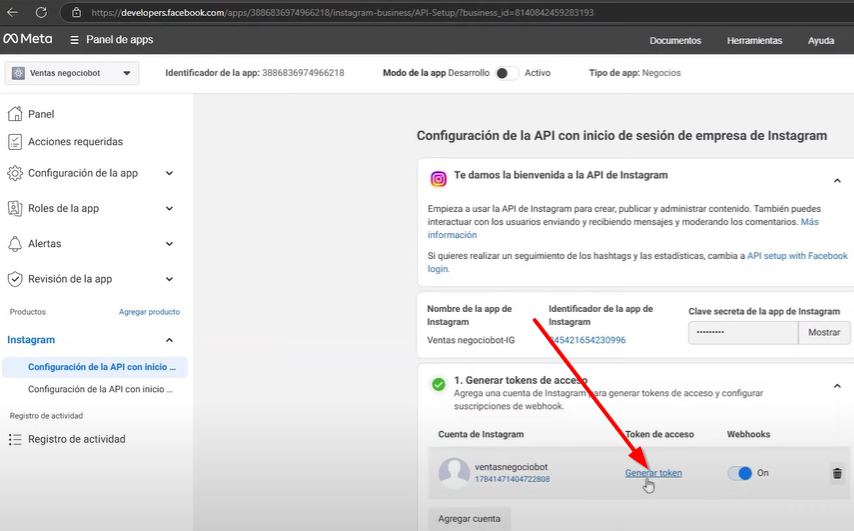The image size is (854, 531).
Task: Click the lock icon in address bar
Action: coord(77,12)
